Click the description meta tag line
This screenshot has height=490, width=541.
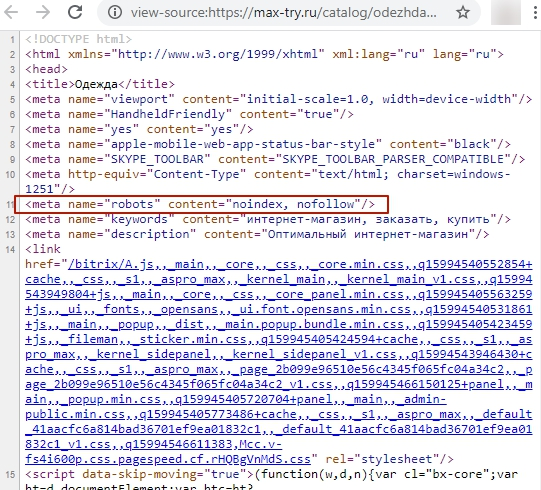257,234
